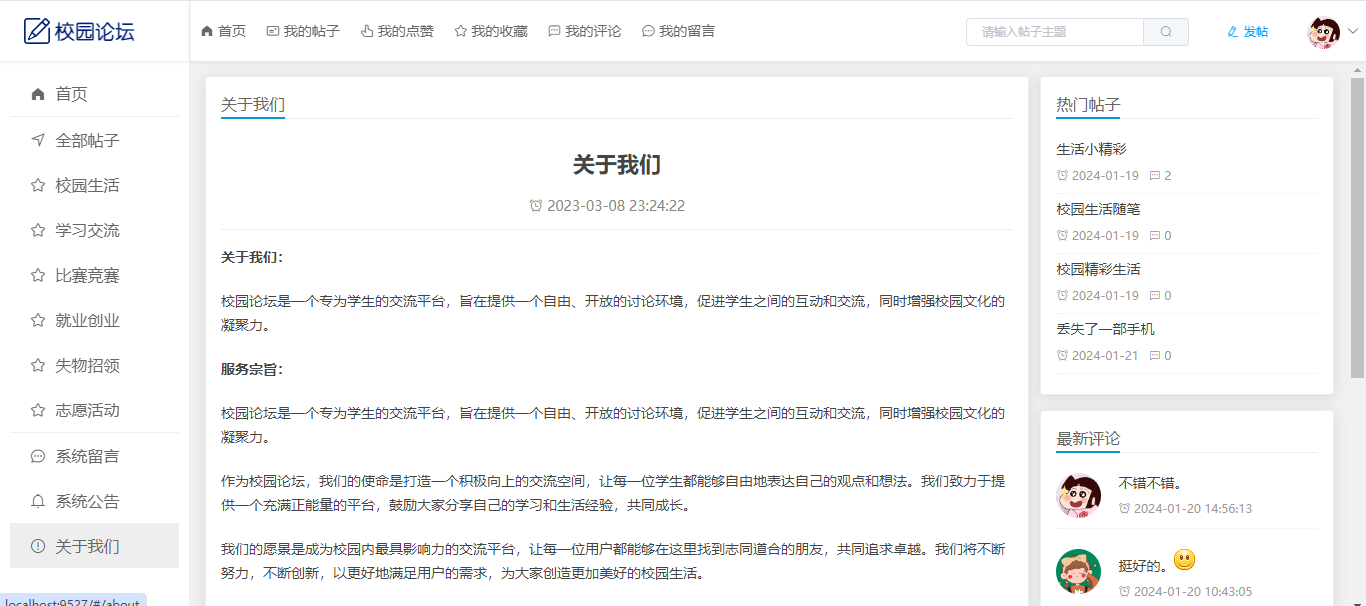1366x606 pixels.
Task: Click the home icon in top navigation
Action: click(x=207, y=31)
